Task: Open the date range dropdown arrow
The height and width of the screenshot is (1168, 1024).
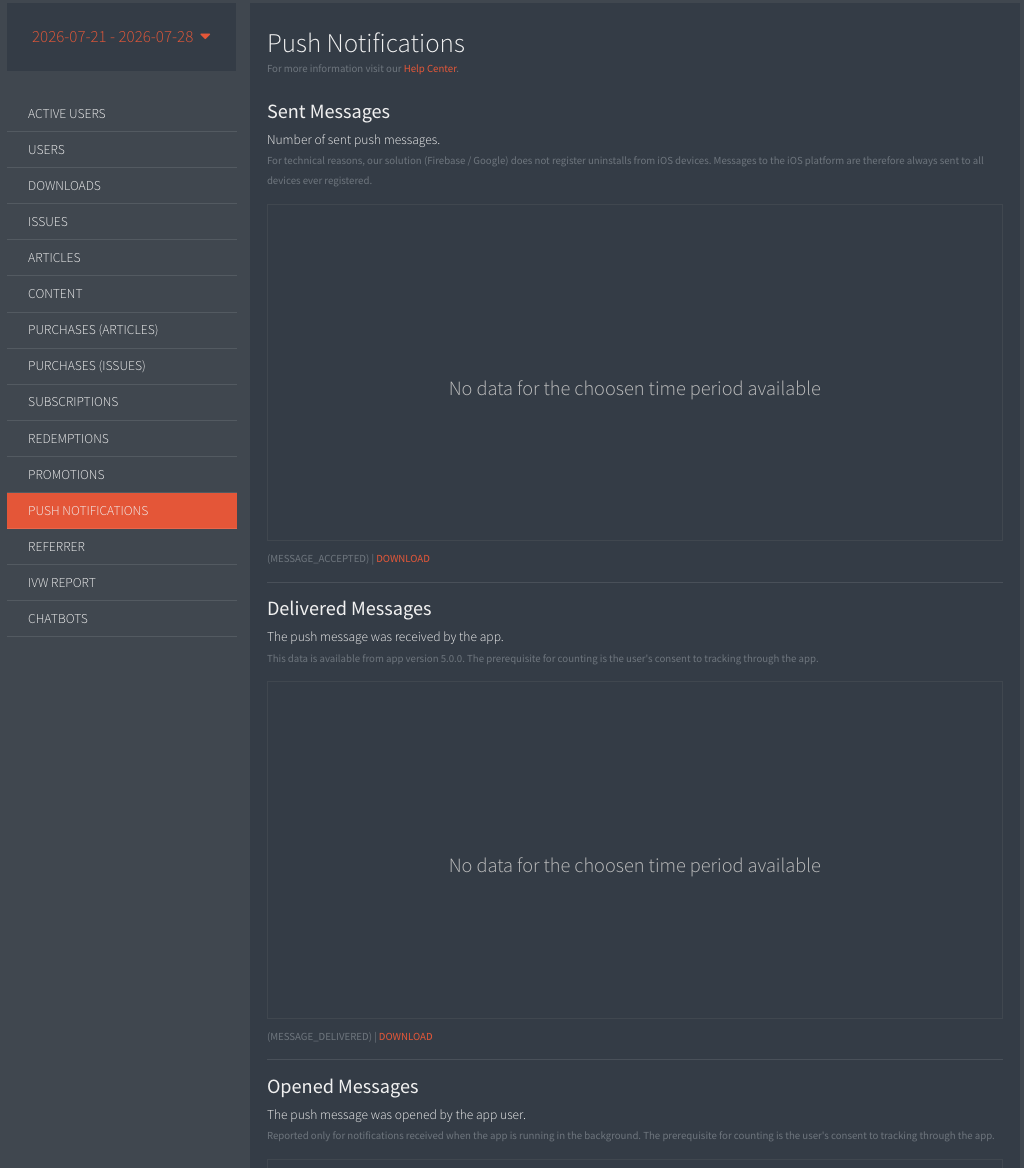Action: (x=206, y=36)
